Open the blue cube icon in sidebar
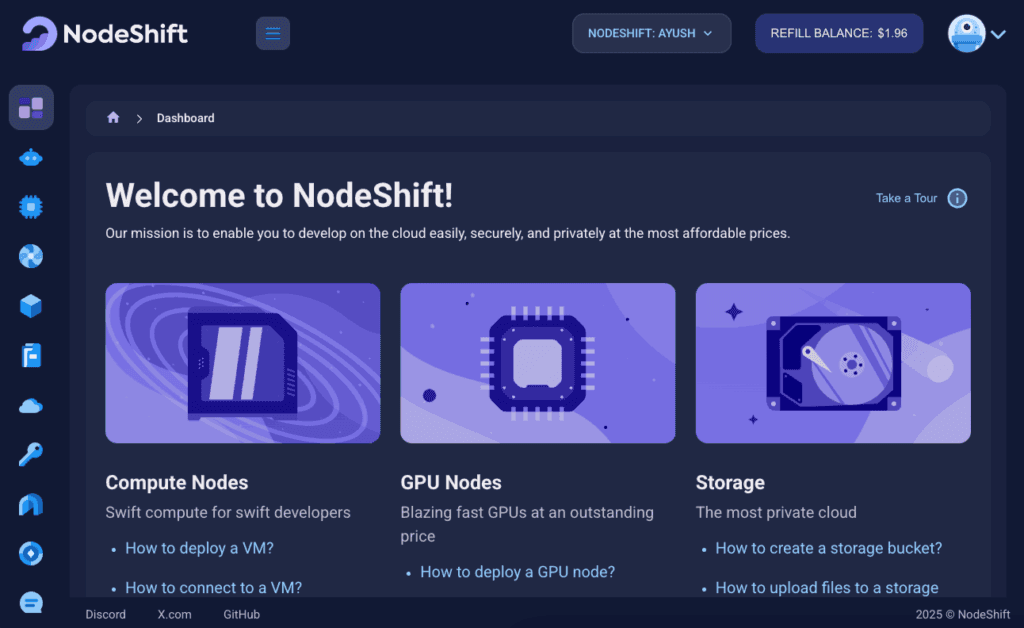The image size is (1024, 628). [x=31, y=306]
